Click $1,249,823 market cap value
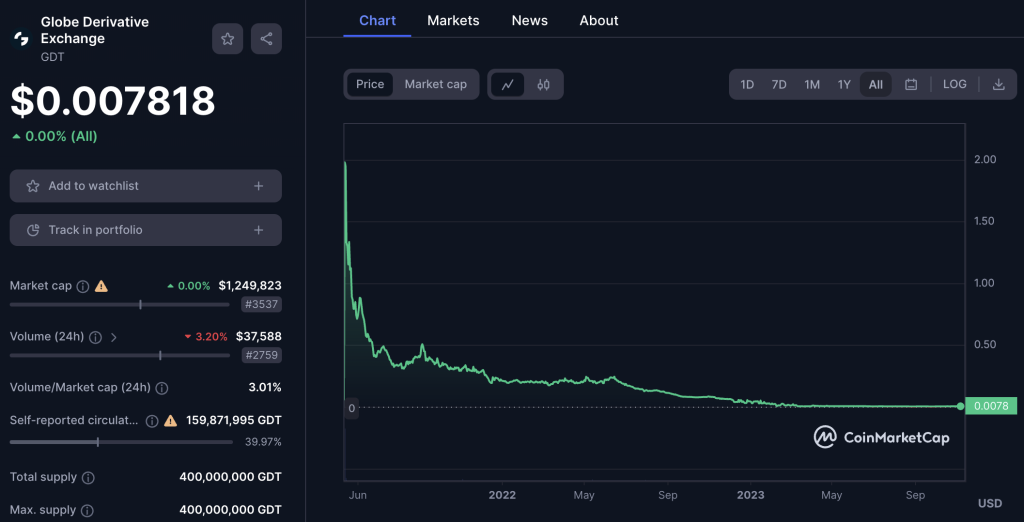 click(250, 285)
